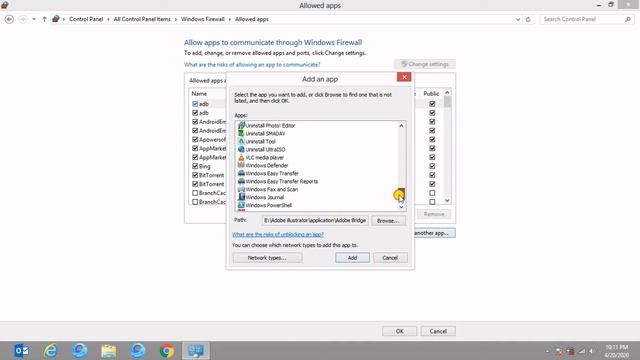Open the recent locations dropdown arrow

[34, 19]
